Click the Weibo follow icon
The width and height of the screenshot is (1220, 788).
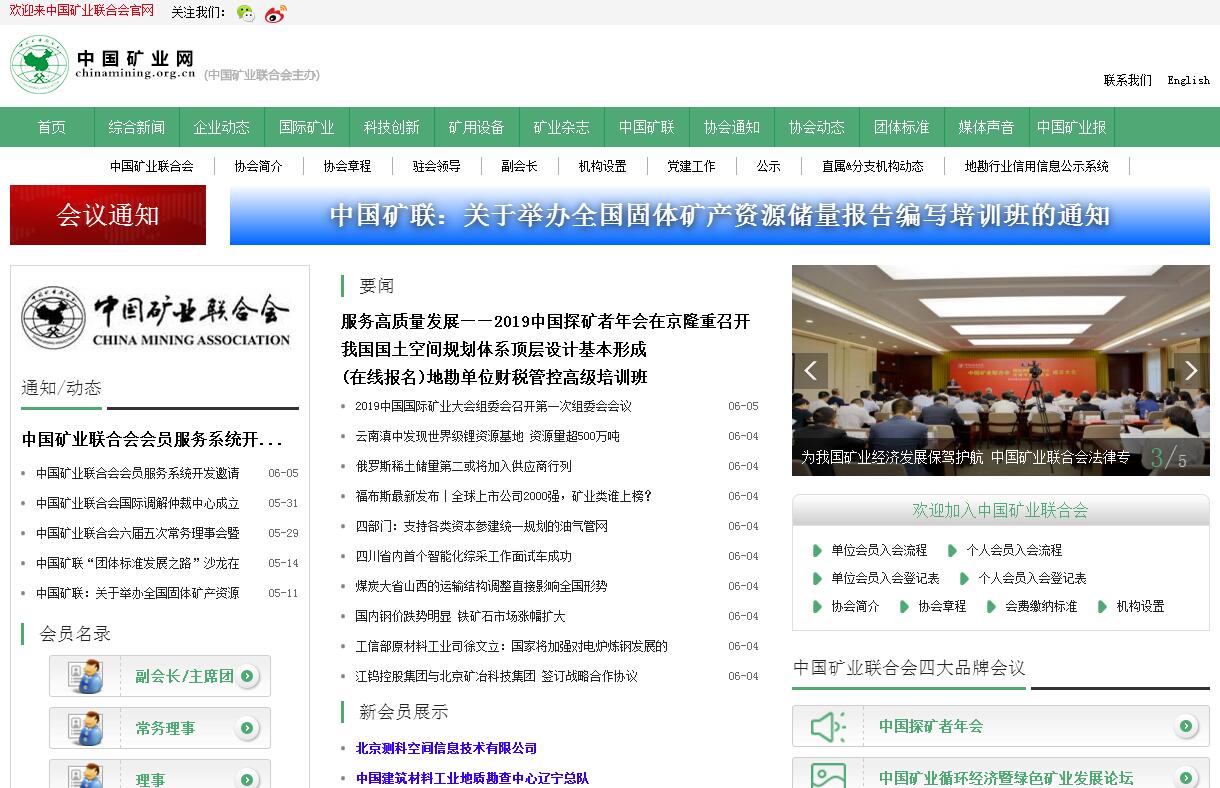tap(275, 13)
